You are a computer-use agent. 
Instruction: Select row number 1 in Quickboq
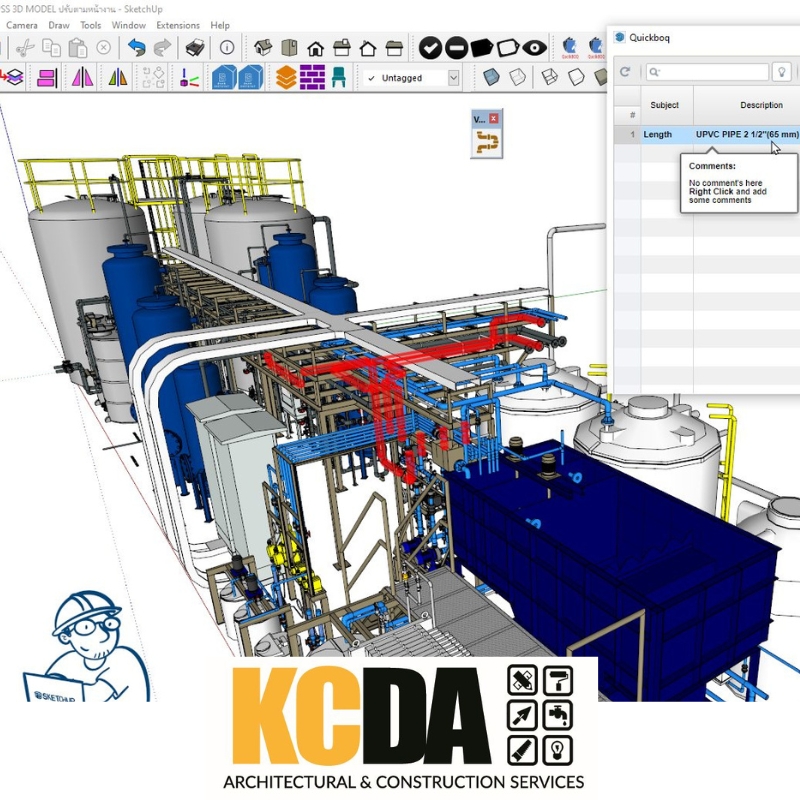tap(628, 134)
